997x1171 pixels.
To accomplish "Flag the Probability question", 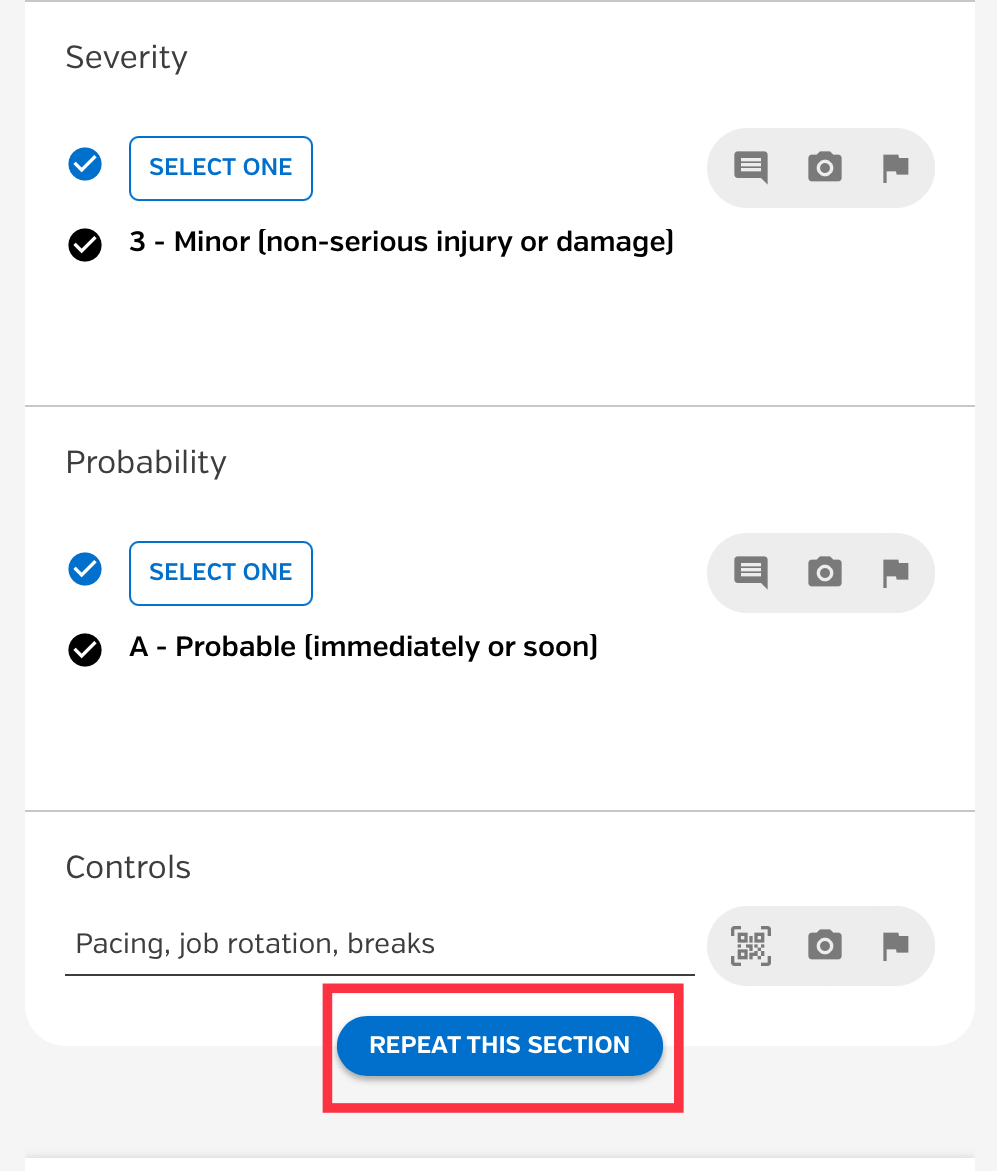I will click(895, 573).
